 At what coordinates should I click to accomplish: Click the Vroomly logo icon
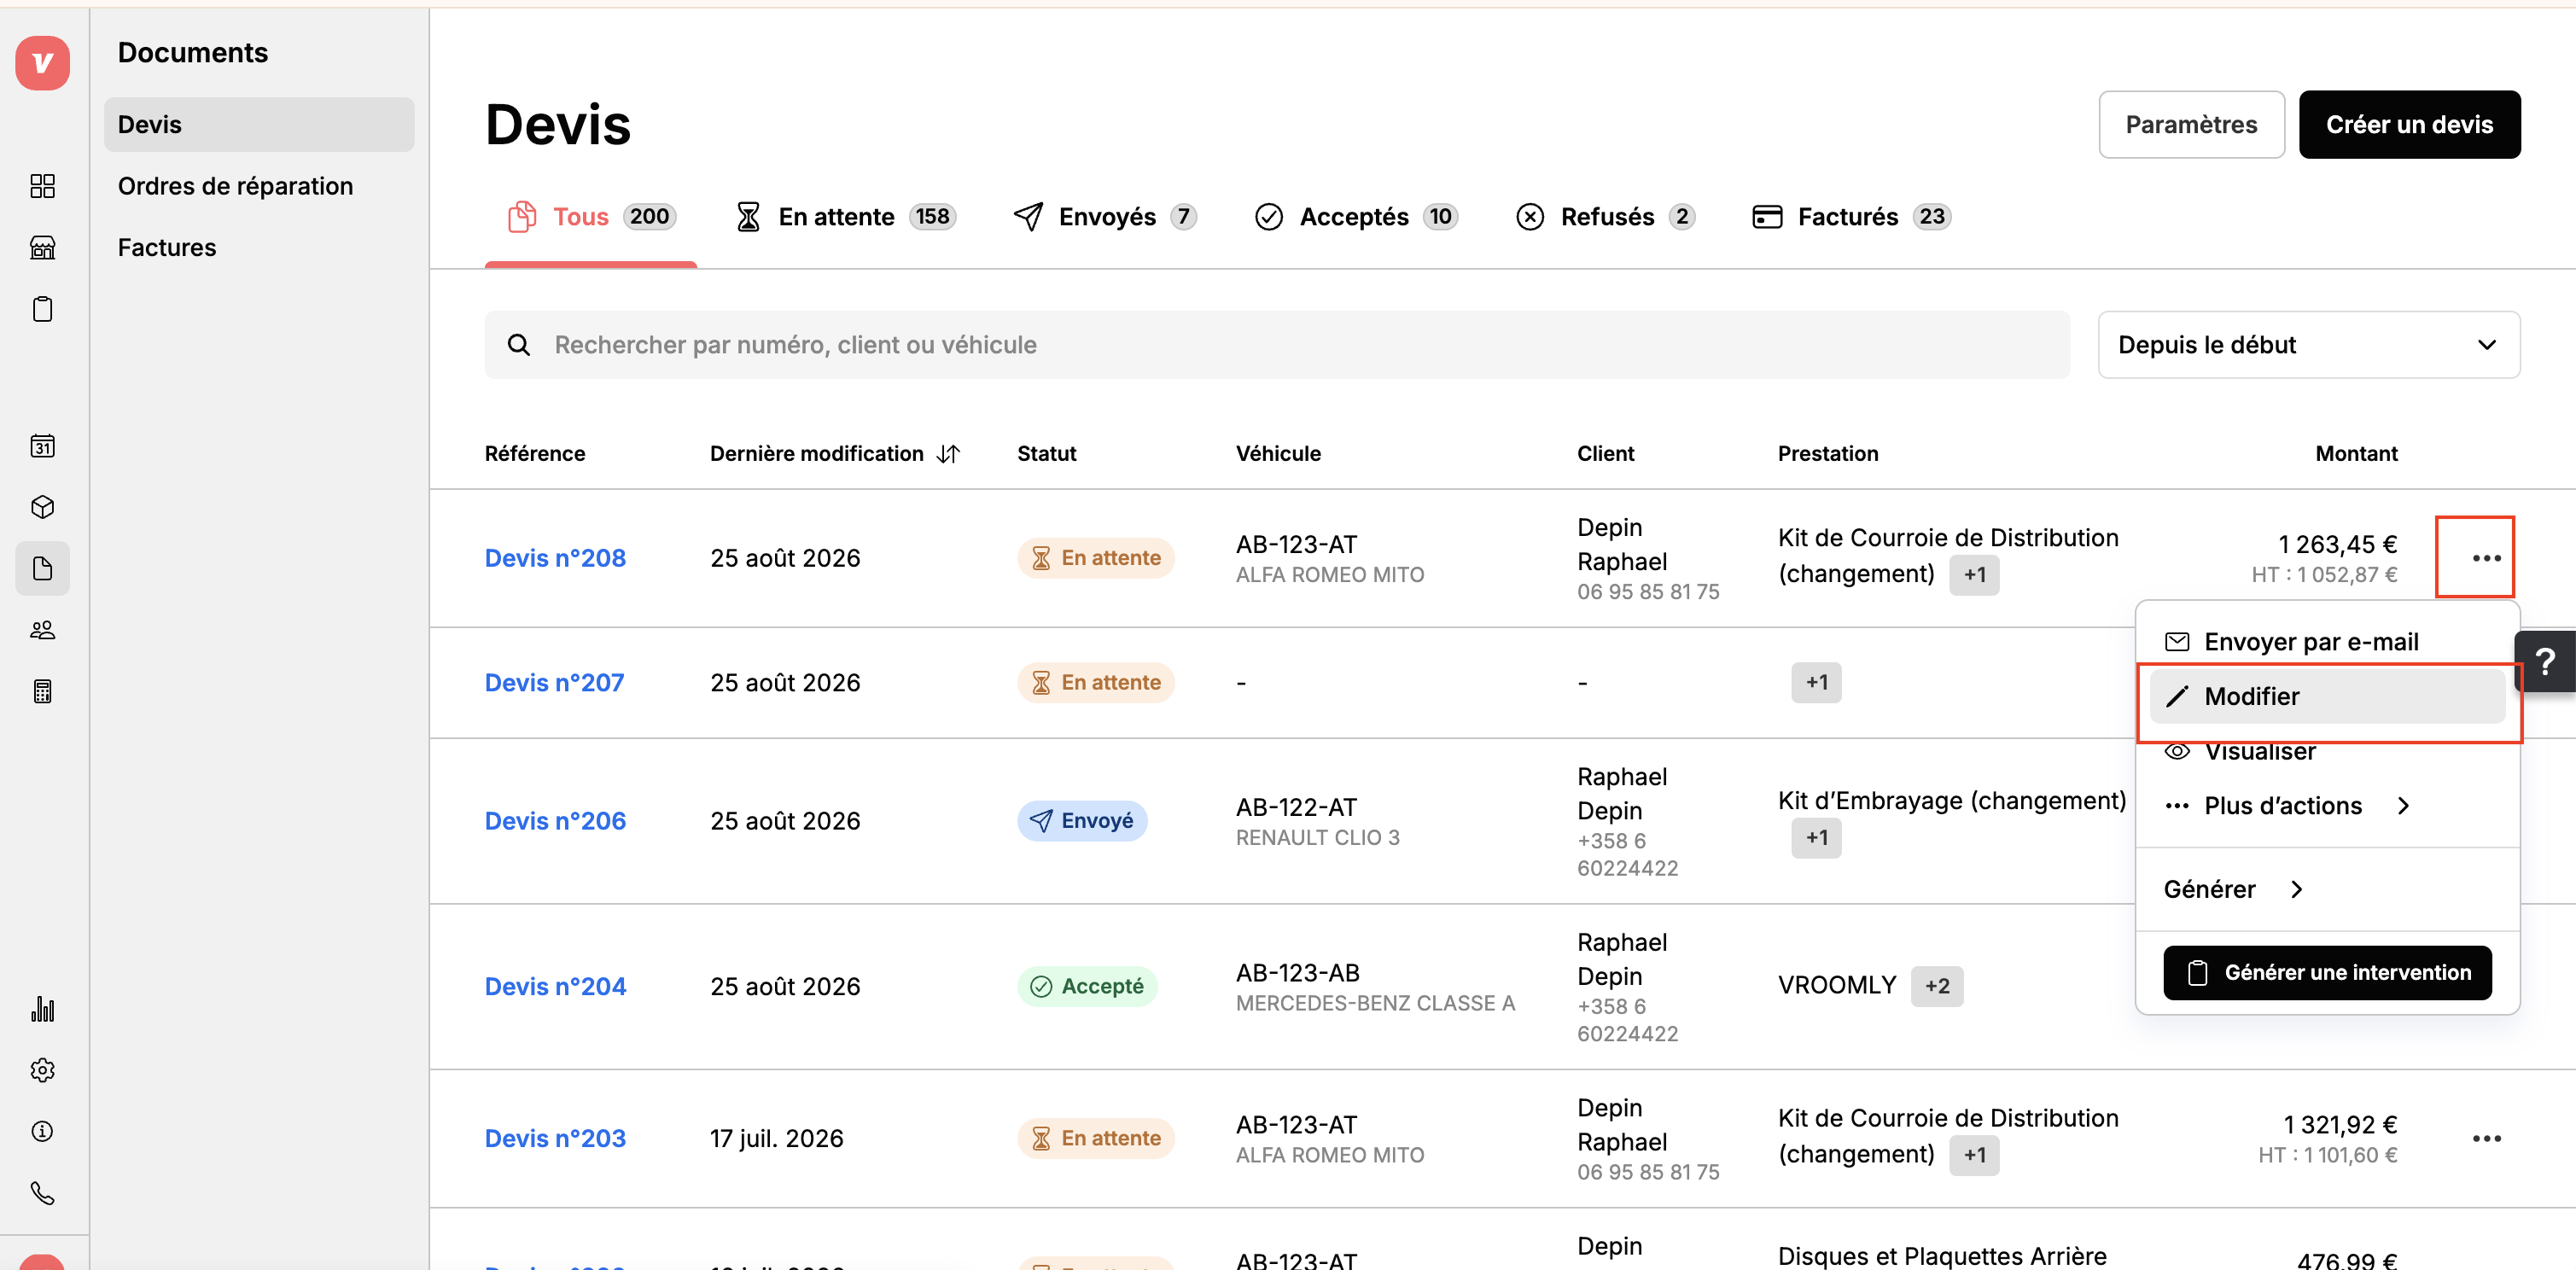tap(42, 63)
